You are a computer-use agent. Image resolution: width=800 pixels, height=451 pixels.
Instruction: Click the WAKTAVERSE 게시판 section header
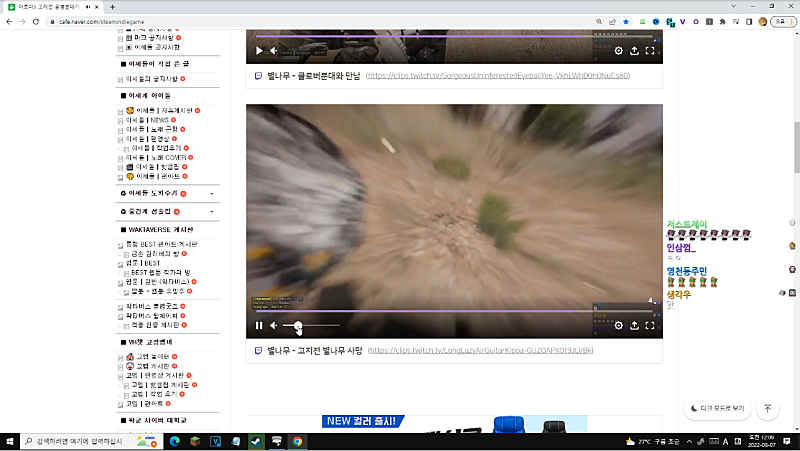[x=160, y=230]
